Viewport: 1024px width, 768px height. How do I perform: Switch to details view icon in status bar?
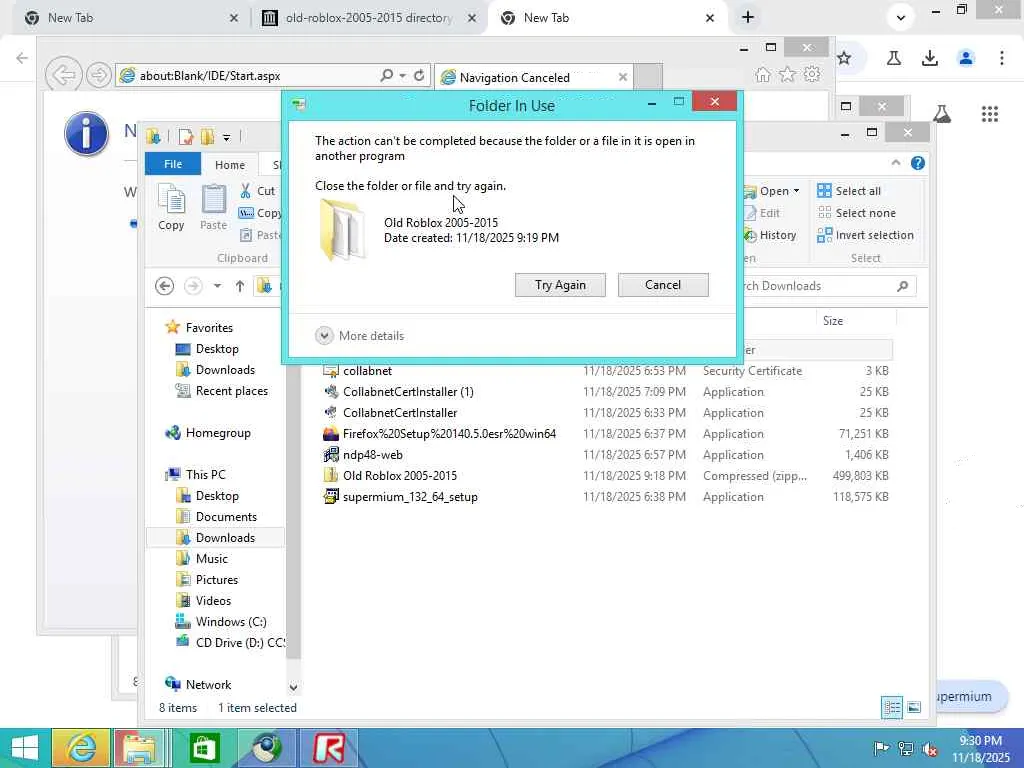[891, 707]
